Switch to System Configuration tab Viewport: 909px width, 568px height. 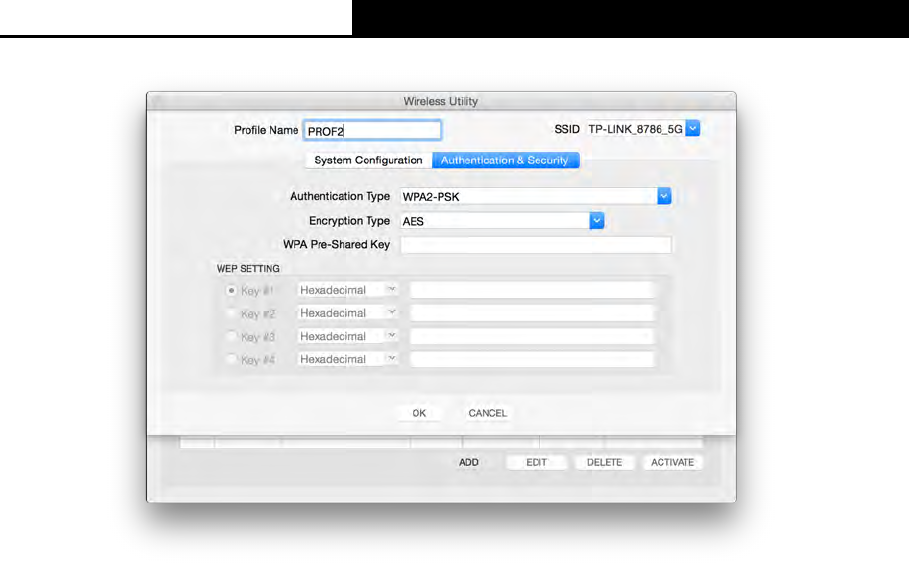pos(368,160)
